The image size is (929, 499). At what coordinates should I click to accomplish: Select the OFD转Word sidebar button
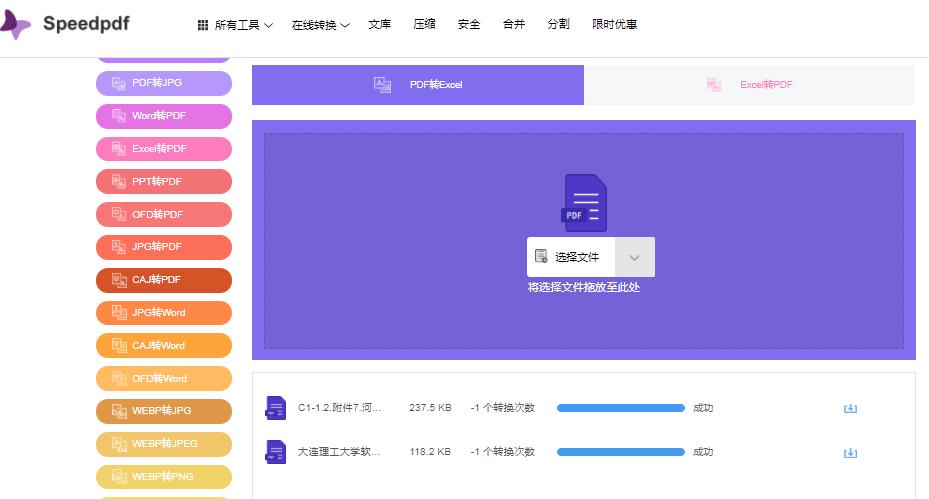pyautogui.click(x=164, y=378)
